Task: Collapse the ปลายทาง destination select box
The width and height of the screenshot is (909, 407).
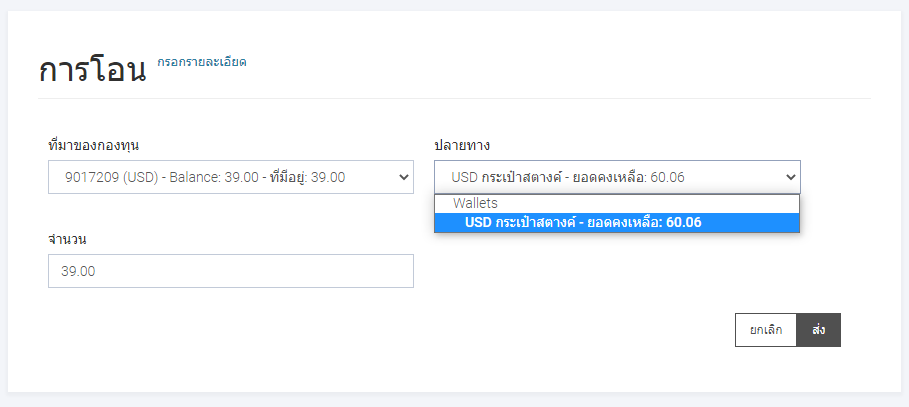Action: [x=617, y=177]
